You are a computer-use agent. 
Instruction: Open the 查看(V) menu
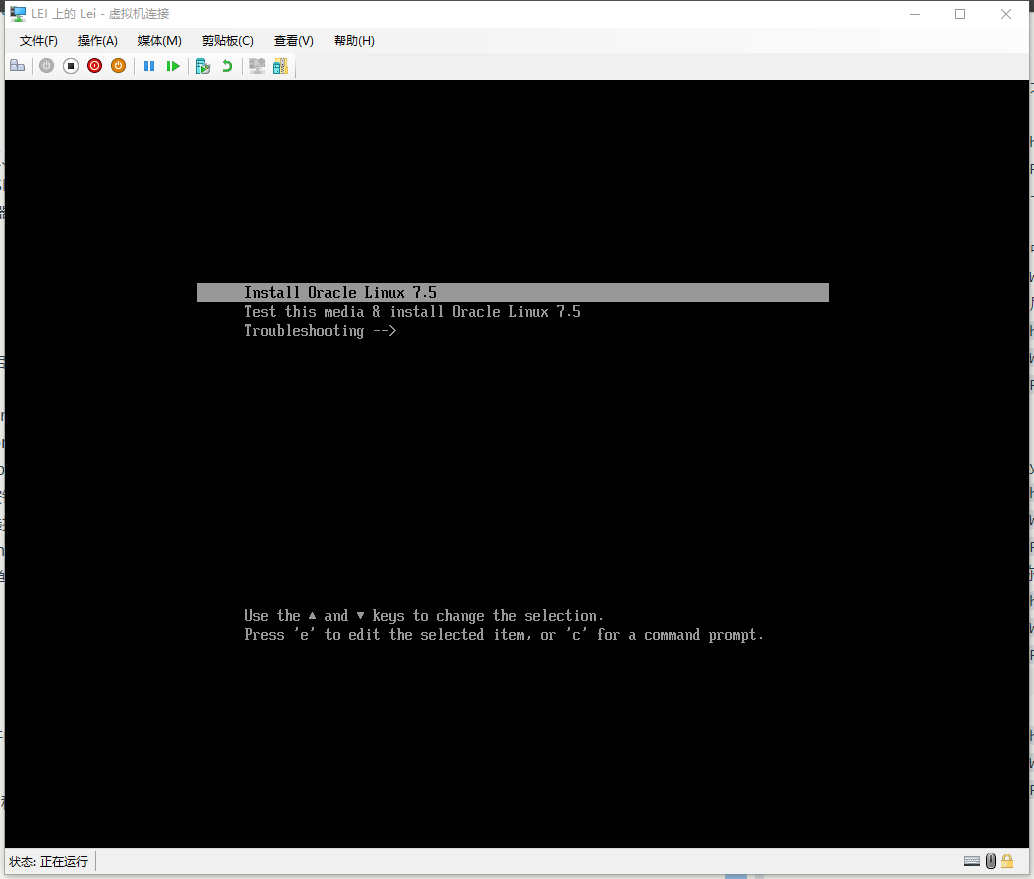point(293,41)
